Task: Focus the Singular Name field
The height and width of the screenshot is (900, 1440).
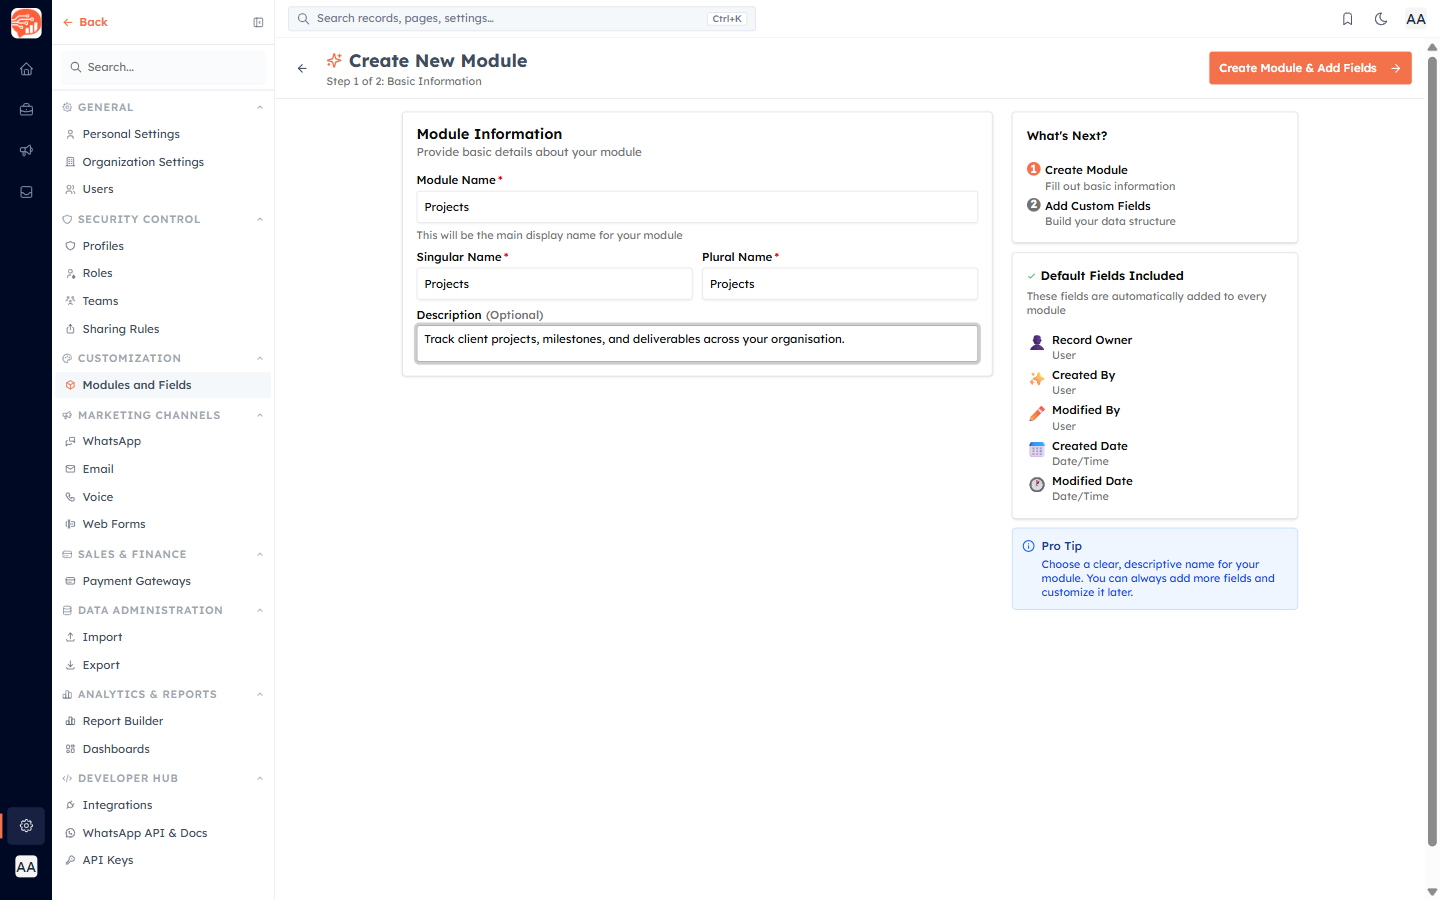Action: click(x=554, y=284)
